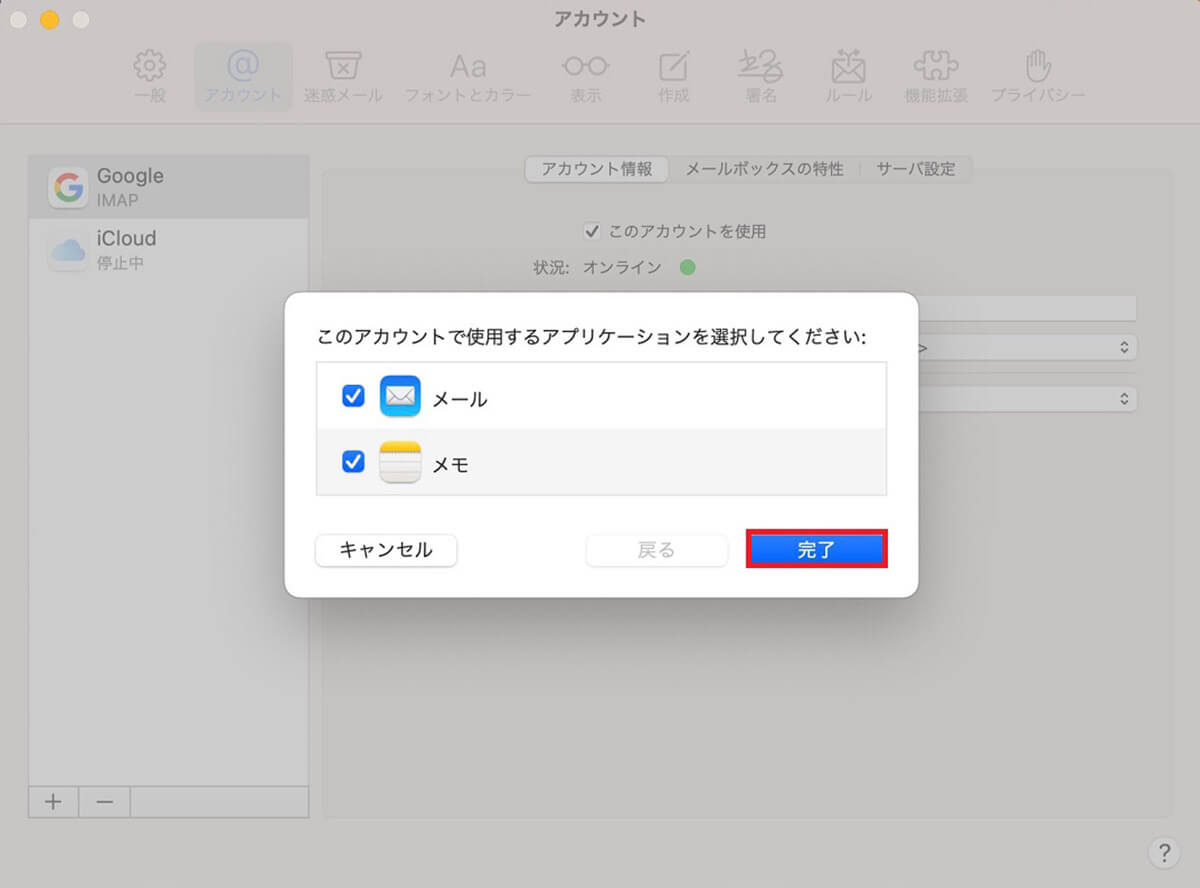Minimize the window with yellow button

click(x=49, y=20)
